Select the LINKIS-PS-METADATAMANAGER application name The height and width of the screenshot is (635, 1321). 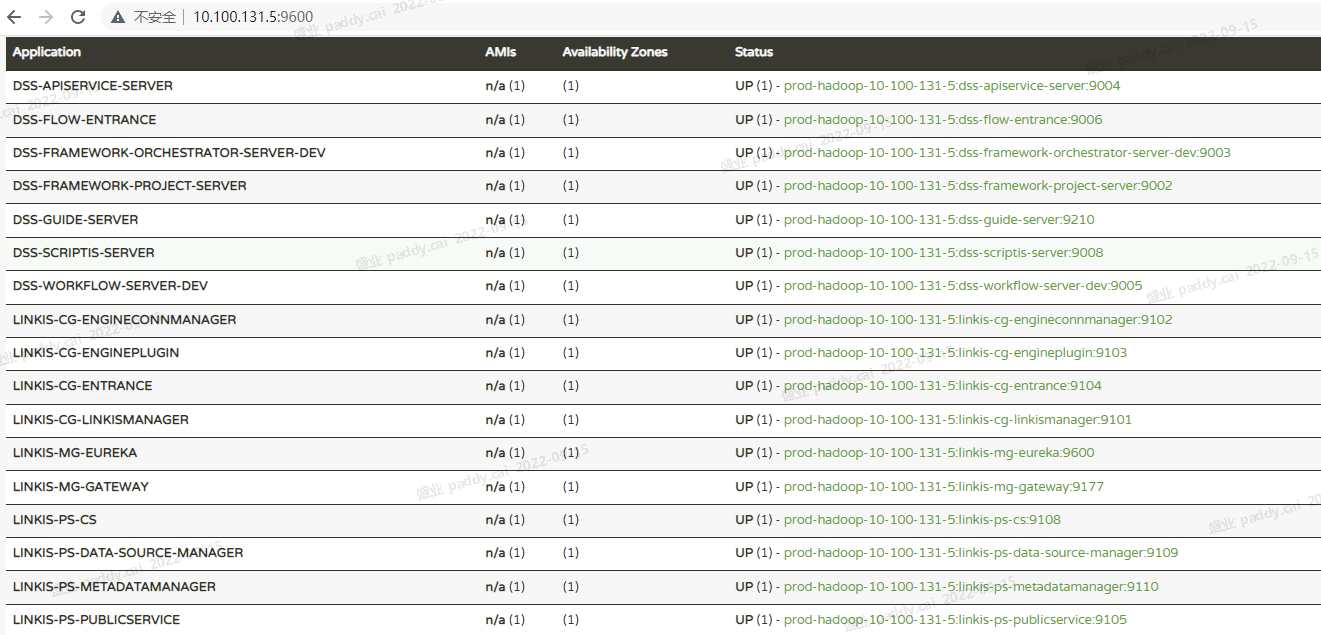pos(114,587)
